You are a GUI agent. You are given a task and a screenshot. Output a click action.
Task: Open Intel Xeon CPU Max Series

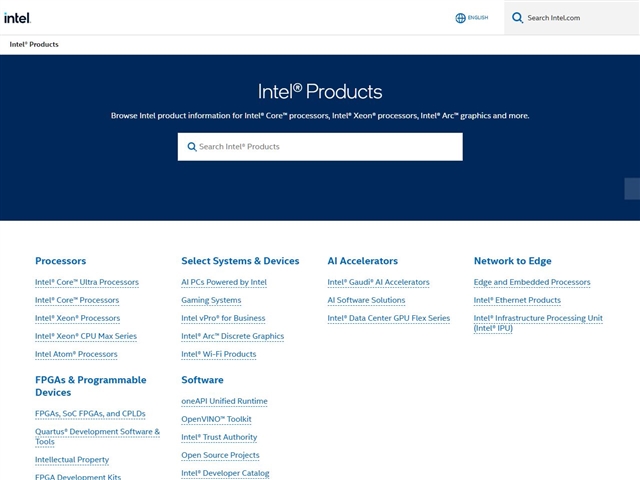pyautogui.click(x=86, y=336)
